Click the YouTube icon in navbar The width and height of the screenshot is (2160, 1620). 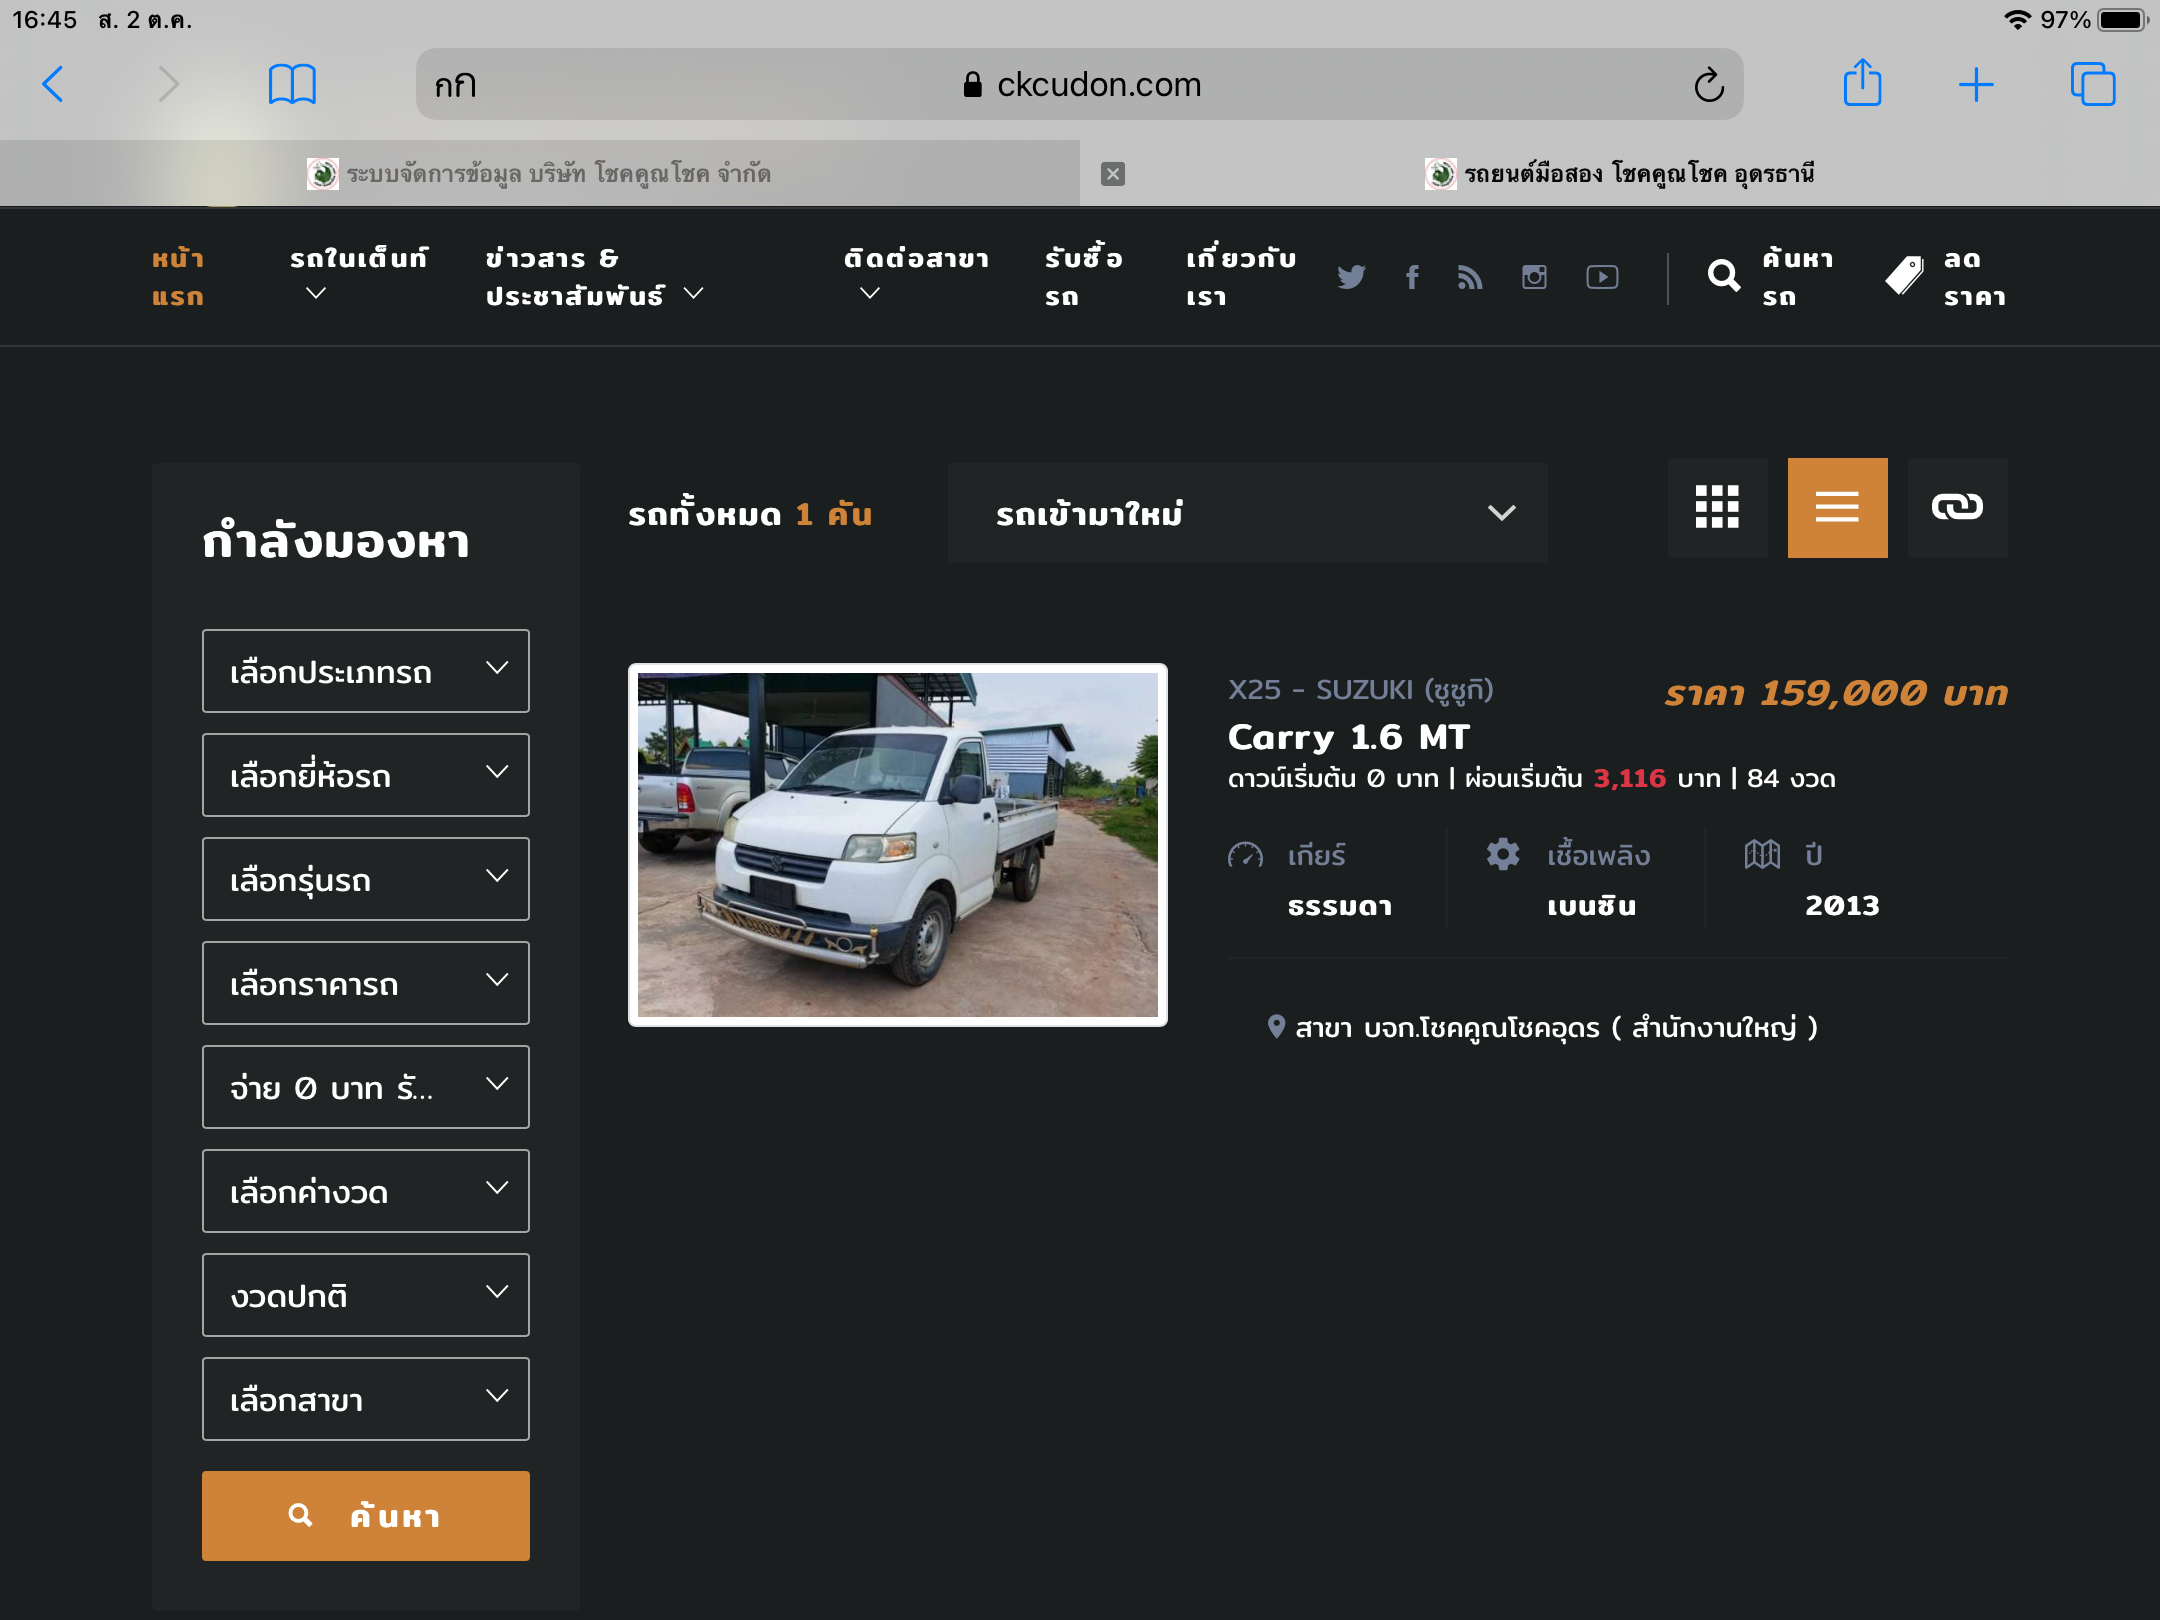pos(1602,277)
